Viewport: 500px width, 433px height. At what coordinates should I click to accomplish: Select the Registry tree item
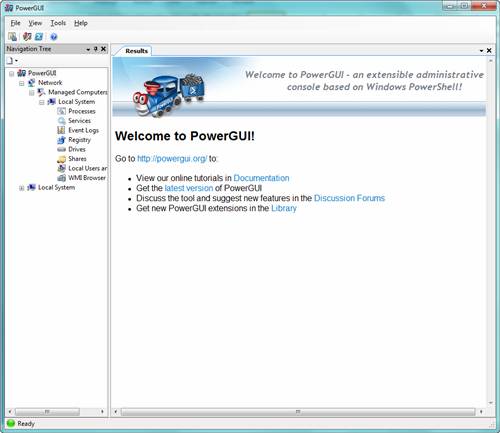pos(79,140)
